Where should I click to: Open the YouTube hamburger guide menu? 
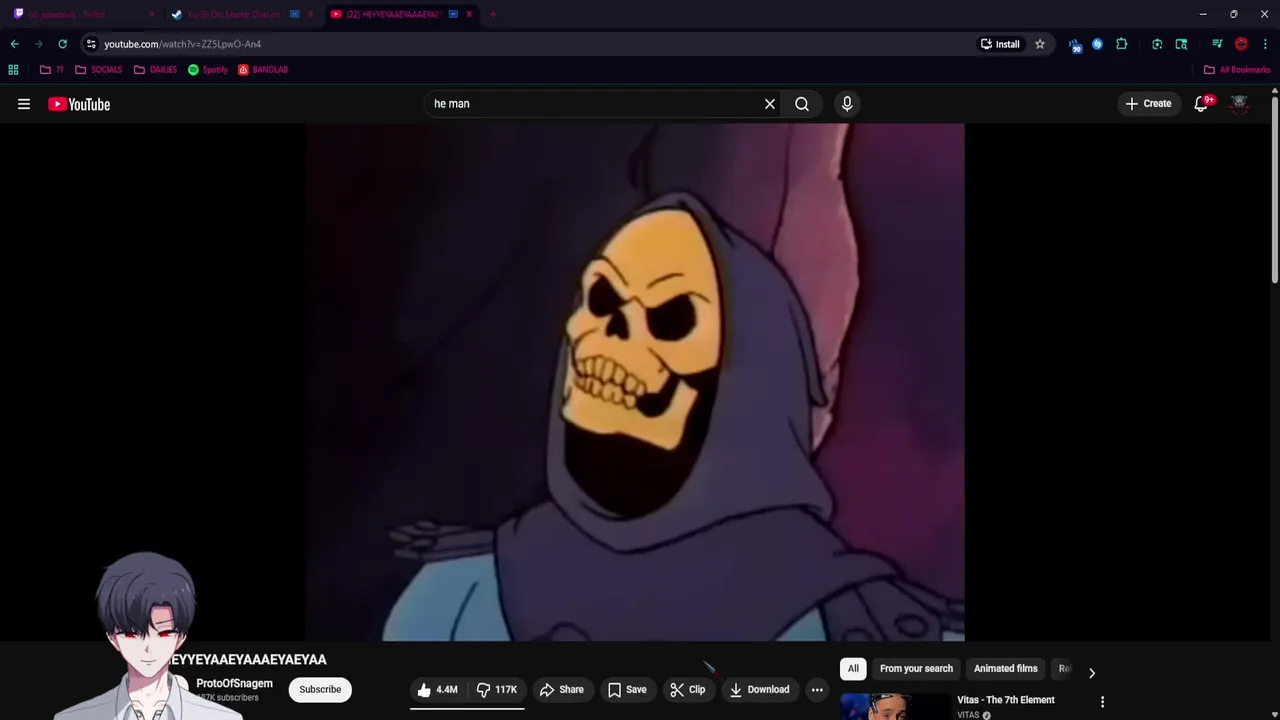pyautogui.click(x=24, y=104)
